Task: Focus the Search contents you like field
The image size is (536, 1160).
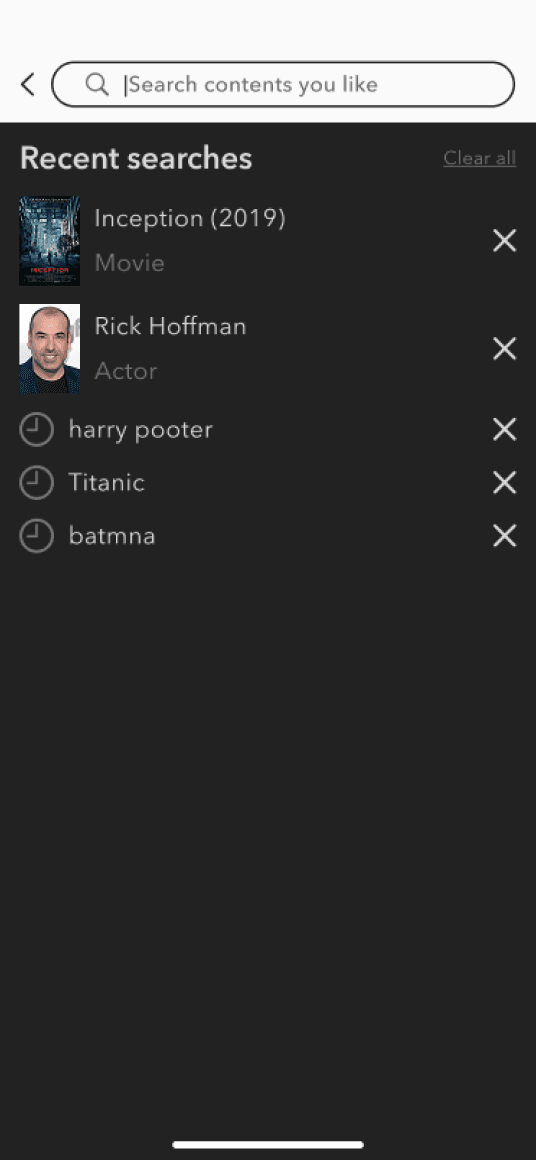Action: click(283, 84)
